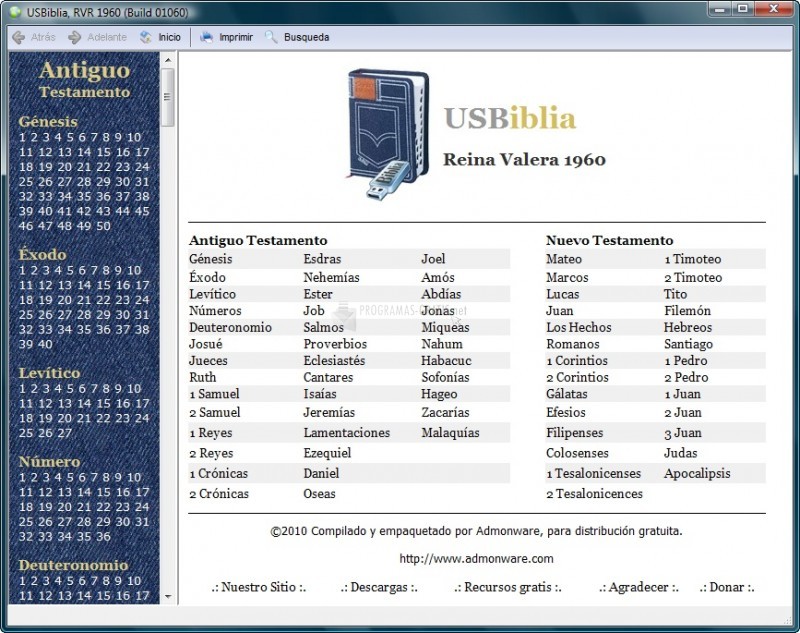Open the book of Ruth
This screenshot has height=633, width=800.
pyautogui.click(x=203, y=377)
